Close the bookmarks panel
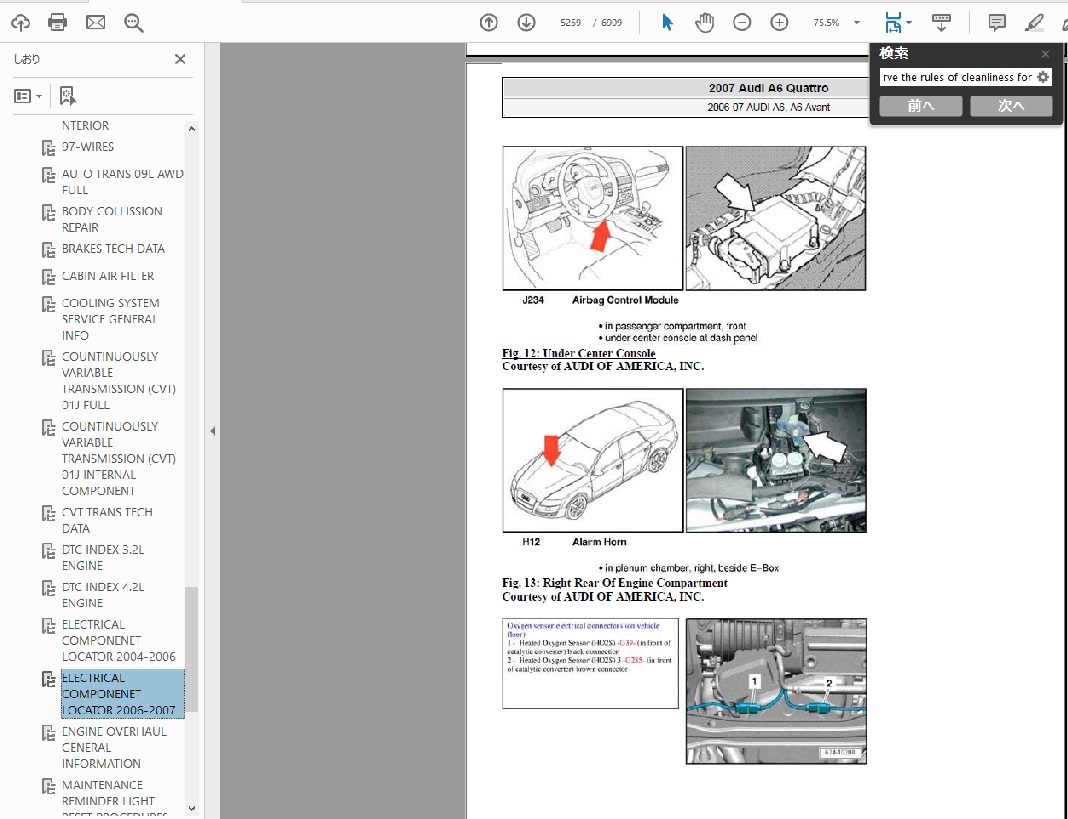This screenshot has width=1068, height=819. (x=180, y=59)
